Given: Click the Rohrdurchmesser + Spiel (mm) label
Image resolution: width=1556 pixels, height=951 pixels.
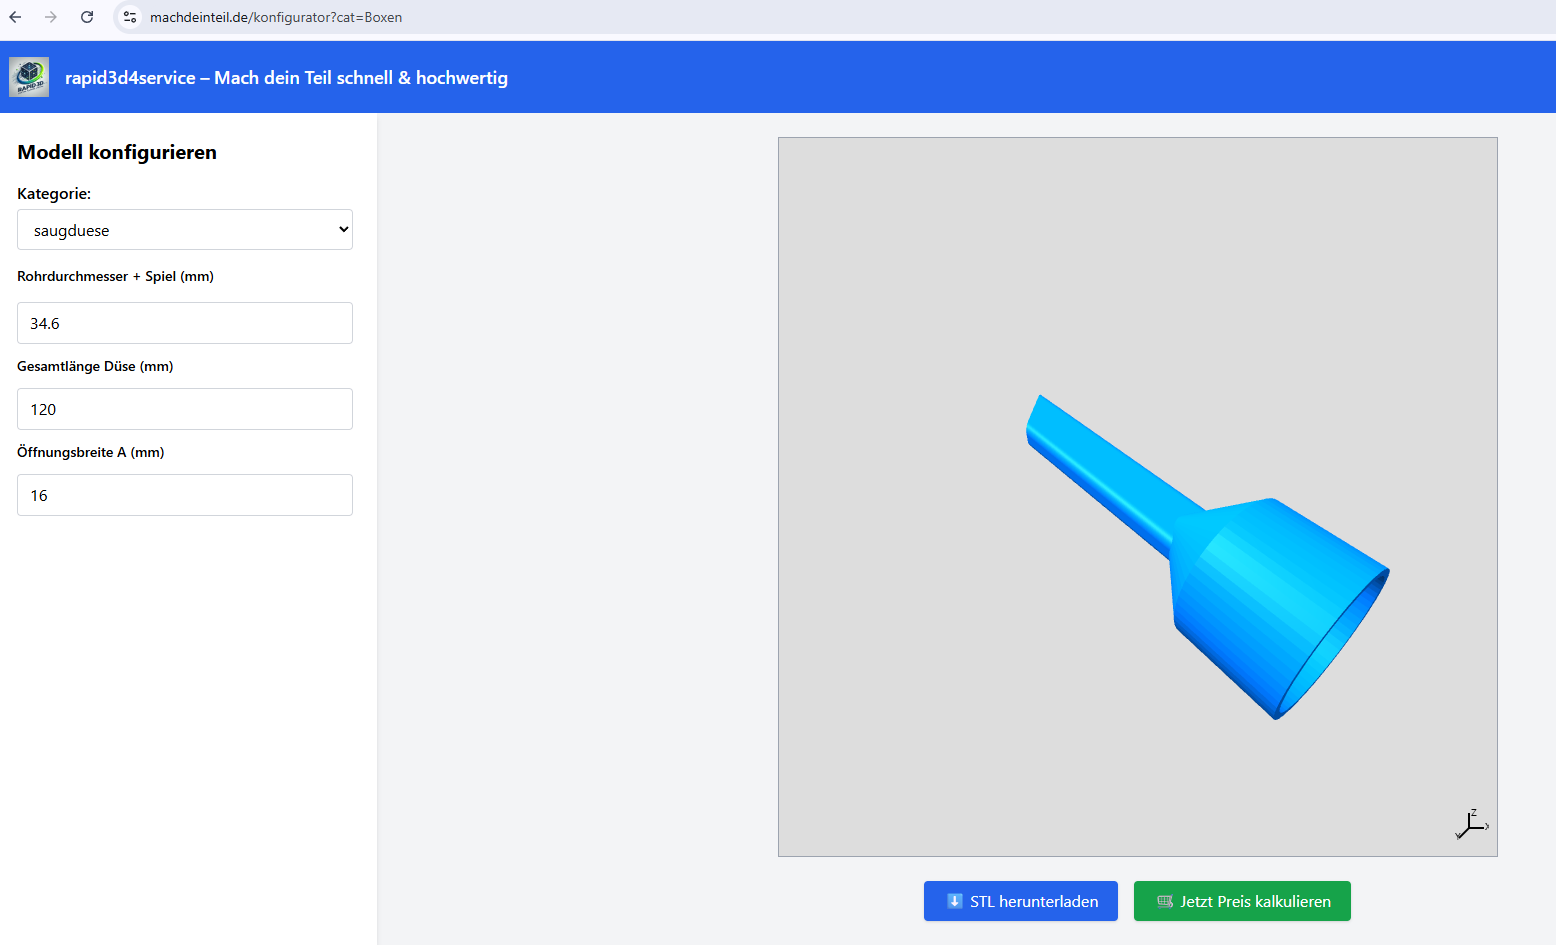Looking at the screenshot, I should coord(115,276).
